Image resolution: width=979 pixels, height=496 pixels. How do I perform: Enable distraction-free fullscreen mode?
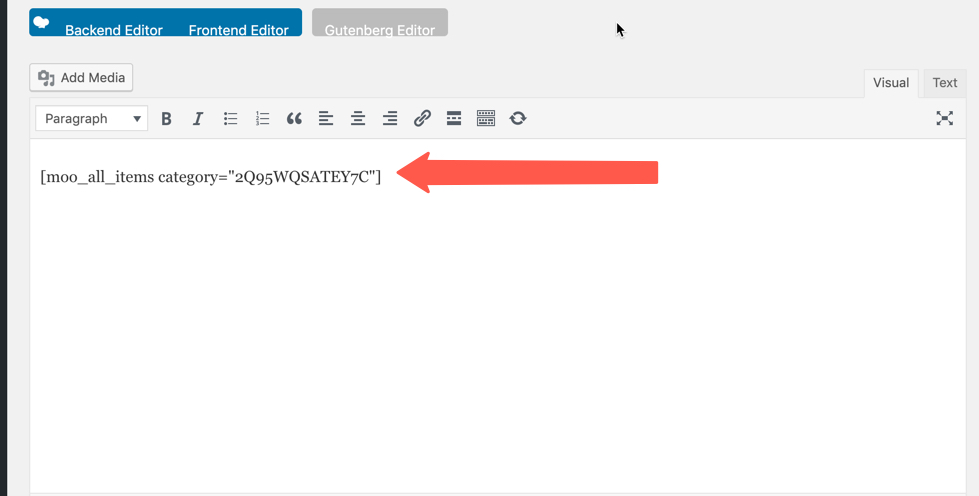[945, 118]
